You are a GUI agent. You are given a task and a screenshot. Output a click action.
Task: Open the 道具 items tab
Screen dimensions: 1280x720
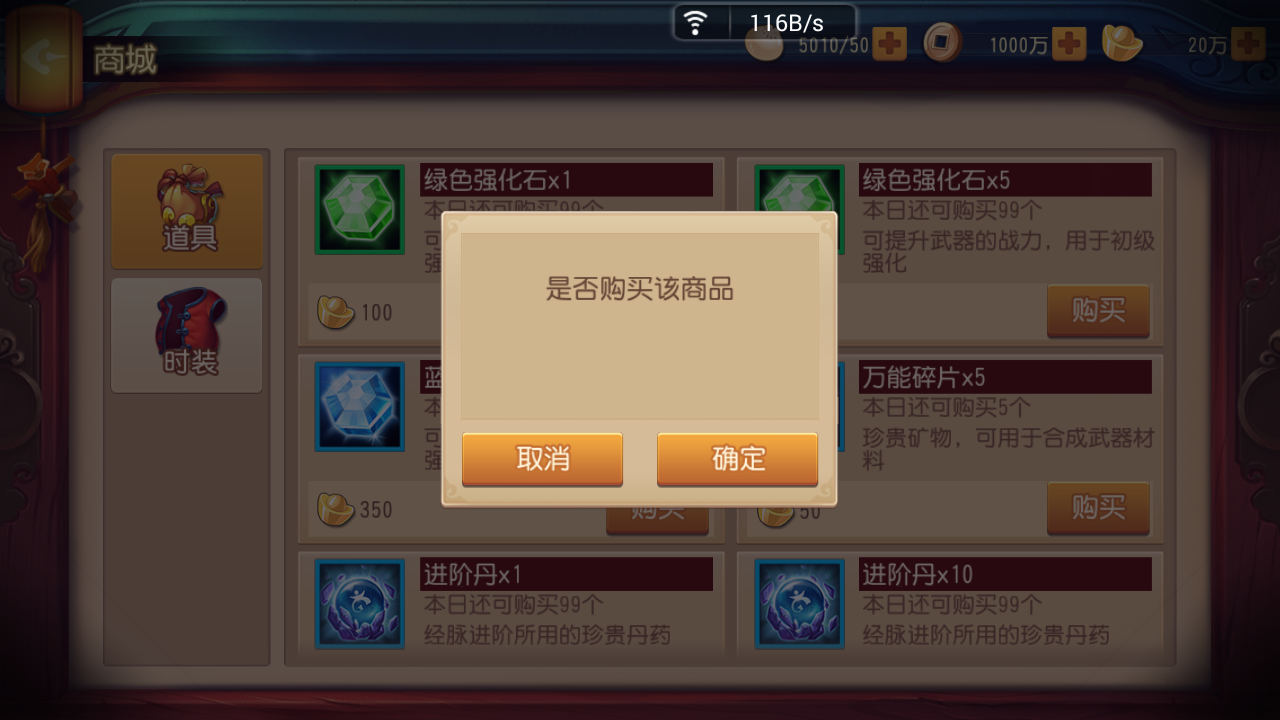click(x=188, y=211)
